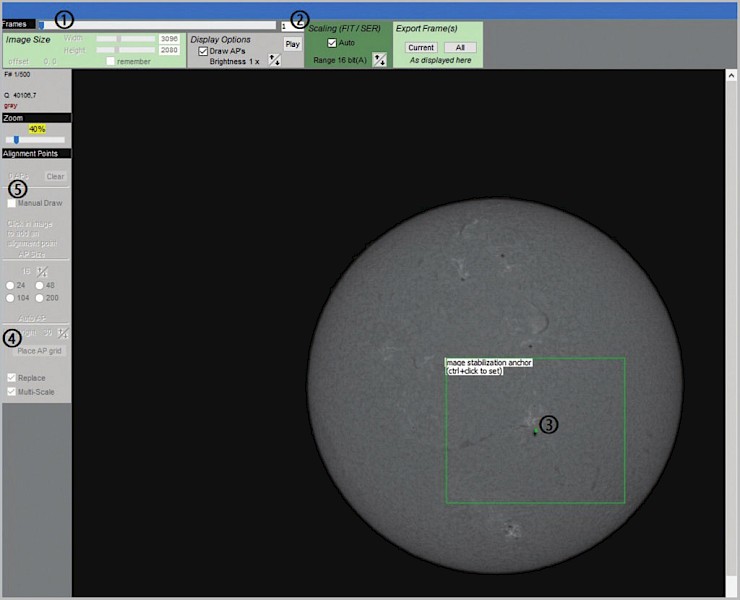Click the Brightness plus/minus stepper icon
This screenshot has height=600, width=740.
[x=274, y=61]
